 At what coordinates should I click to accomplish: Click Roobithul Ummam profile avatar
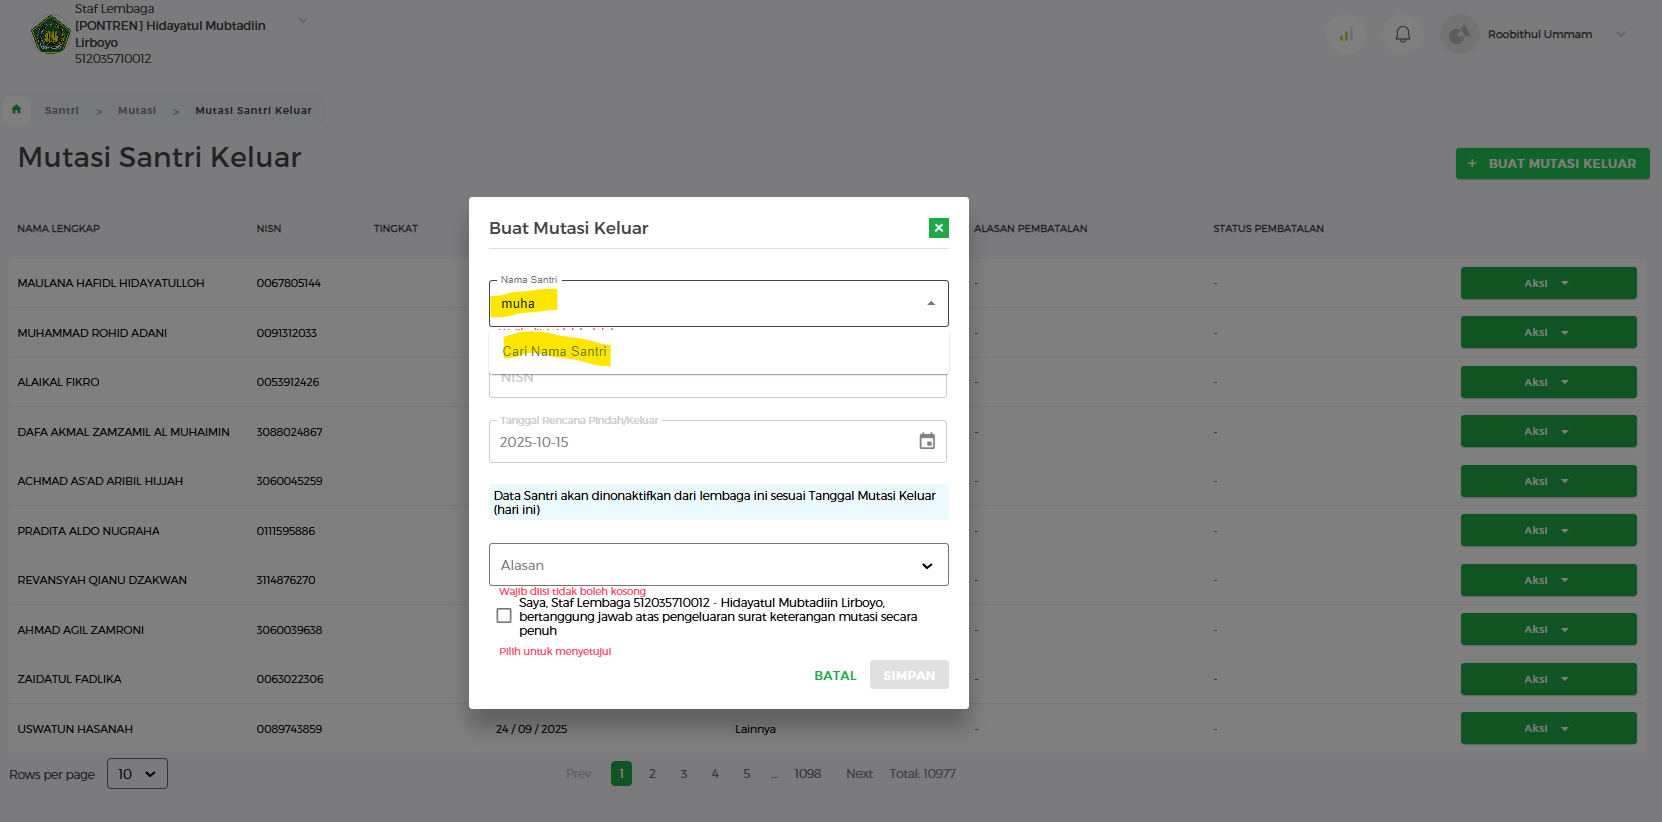pyautogui.click(x=1459, y=34)
